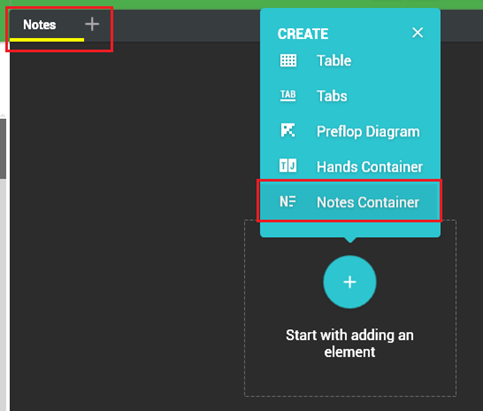Viewport: 483px width, 411px height.
Task: Click the Preflop Diagram icon
Action: [288, 130]
